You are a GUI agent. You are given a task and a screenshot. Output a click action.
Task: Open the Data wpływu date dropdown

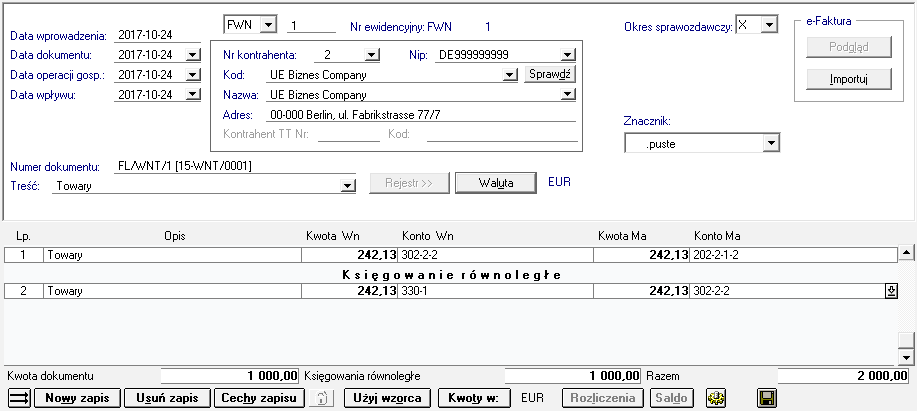(193, 95)
